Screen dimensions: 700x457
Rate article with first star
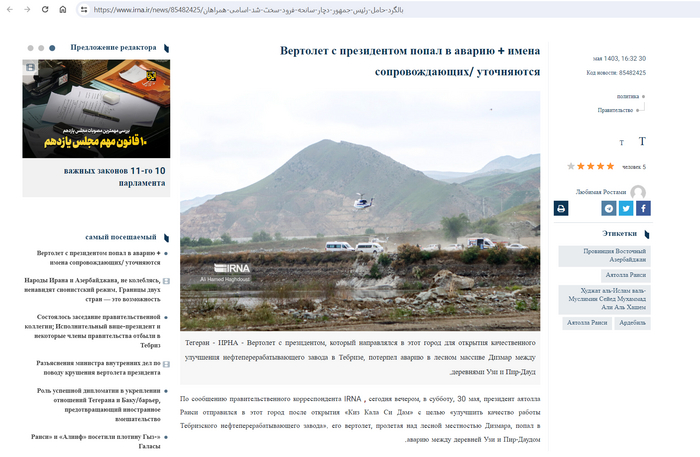pyautogui.click(x=571, y=166)
